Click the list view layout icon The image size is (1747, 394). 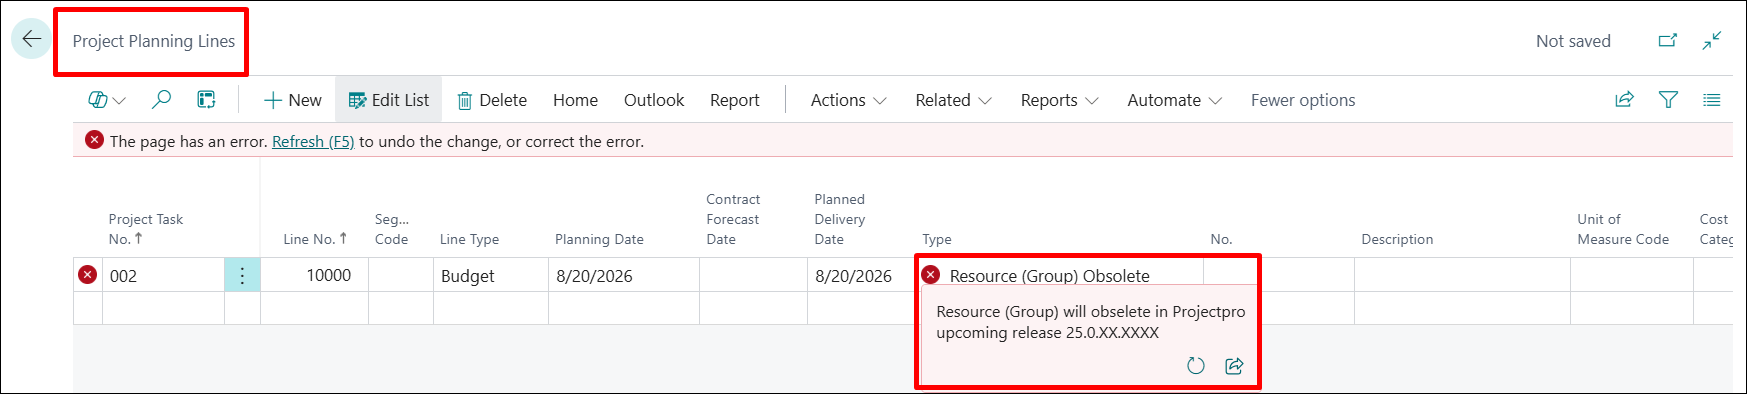tap(1712, 99)
